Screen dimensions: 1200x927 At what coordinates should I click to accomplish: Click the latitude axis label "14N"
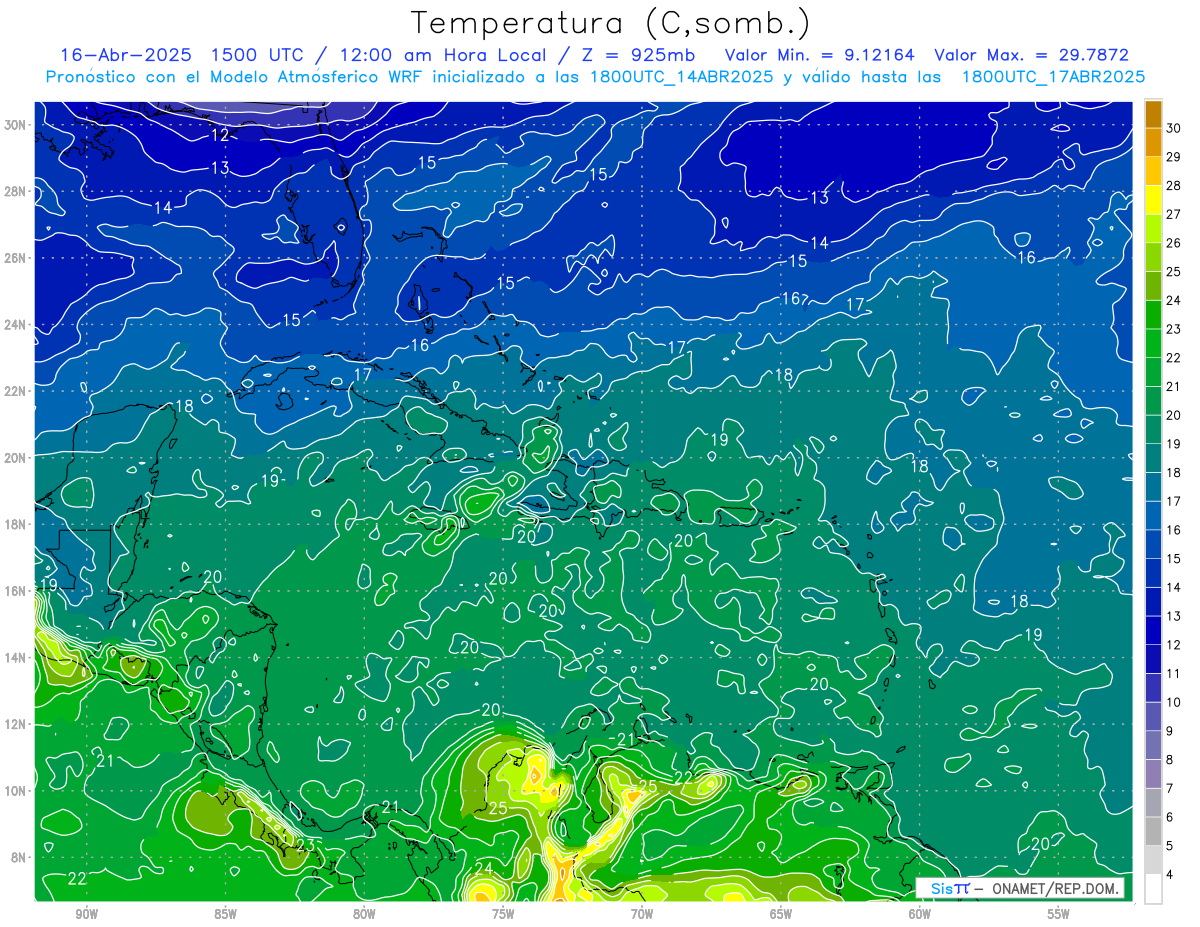17,658
